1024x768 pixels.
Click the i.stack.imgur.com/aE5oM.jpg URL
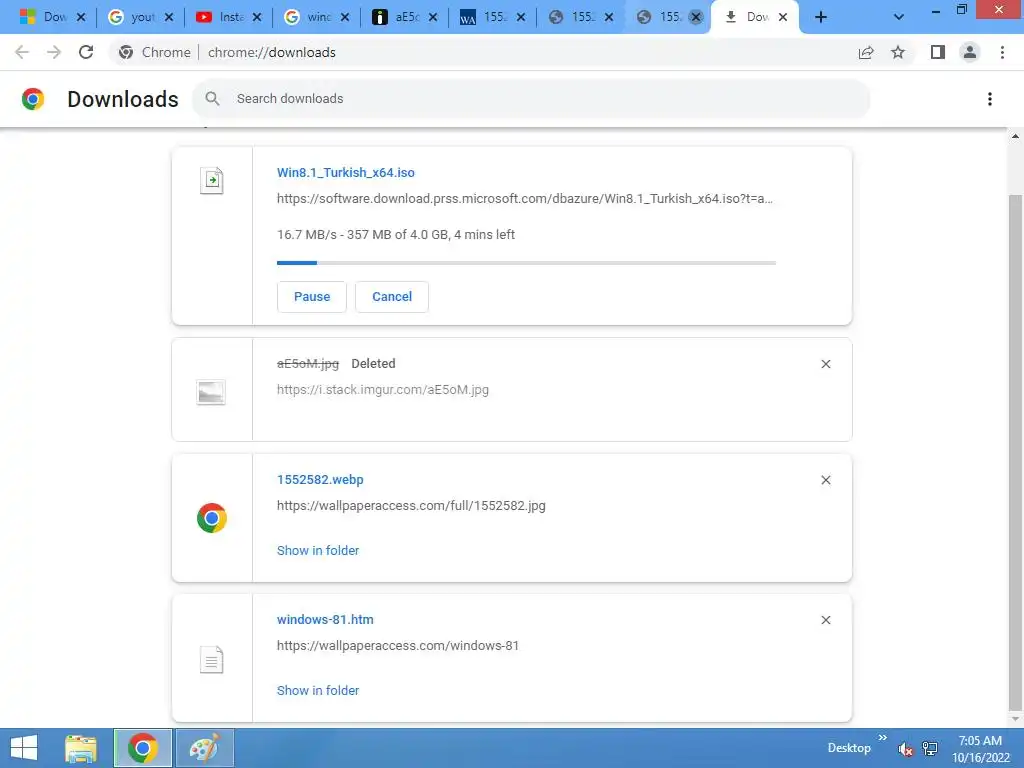tap(383, 389)
